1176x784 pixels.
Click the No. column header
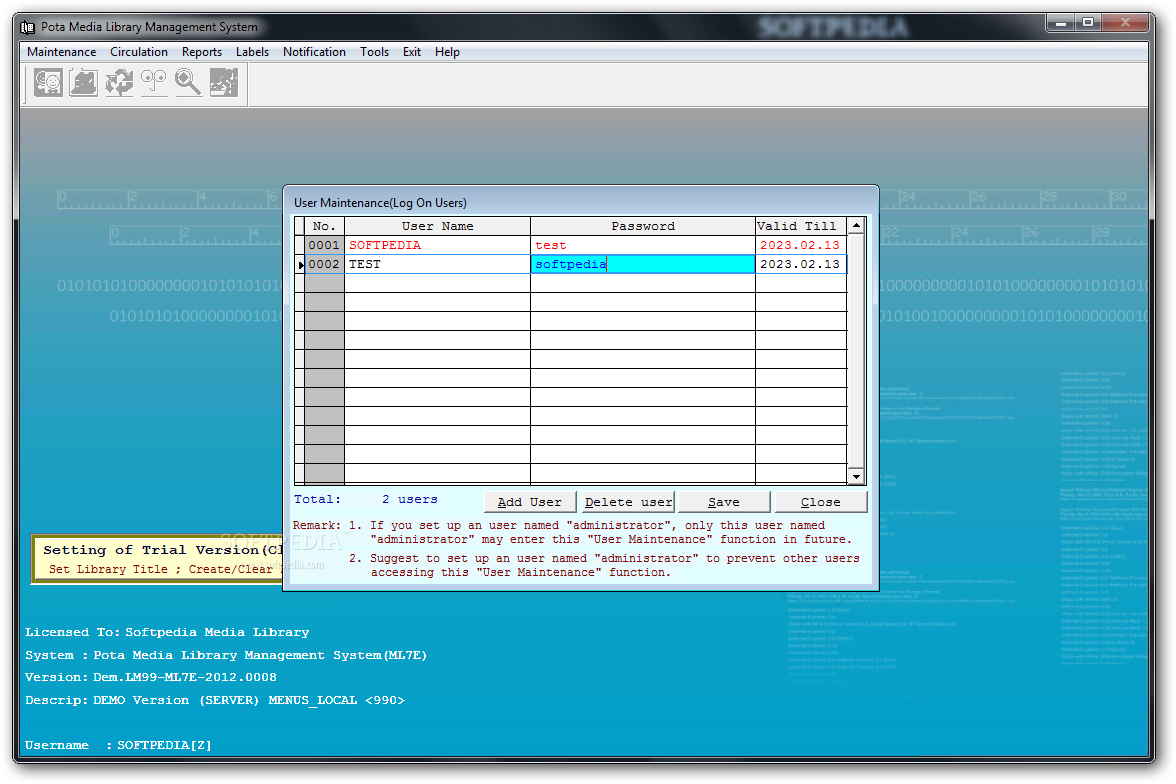pos(324,226)
